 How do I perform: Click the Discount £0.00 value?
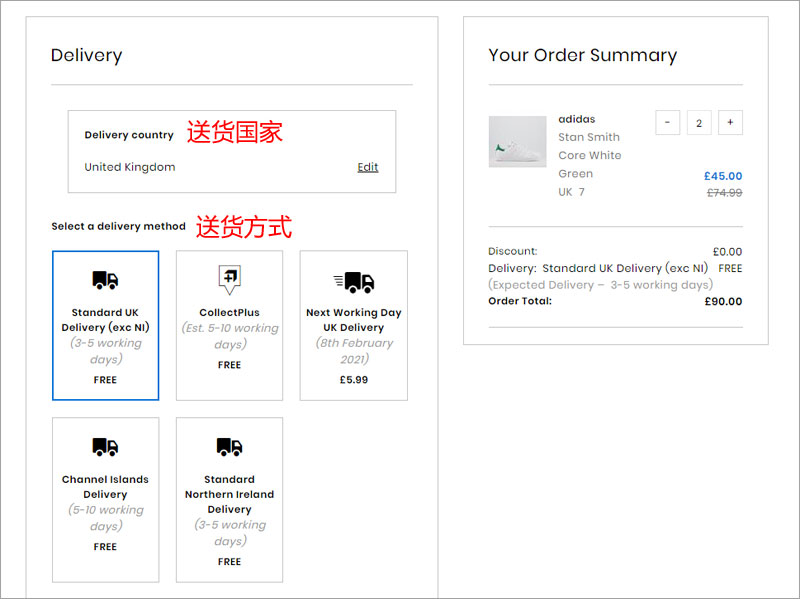click(727, 252)
